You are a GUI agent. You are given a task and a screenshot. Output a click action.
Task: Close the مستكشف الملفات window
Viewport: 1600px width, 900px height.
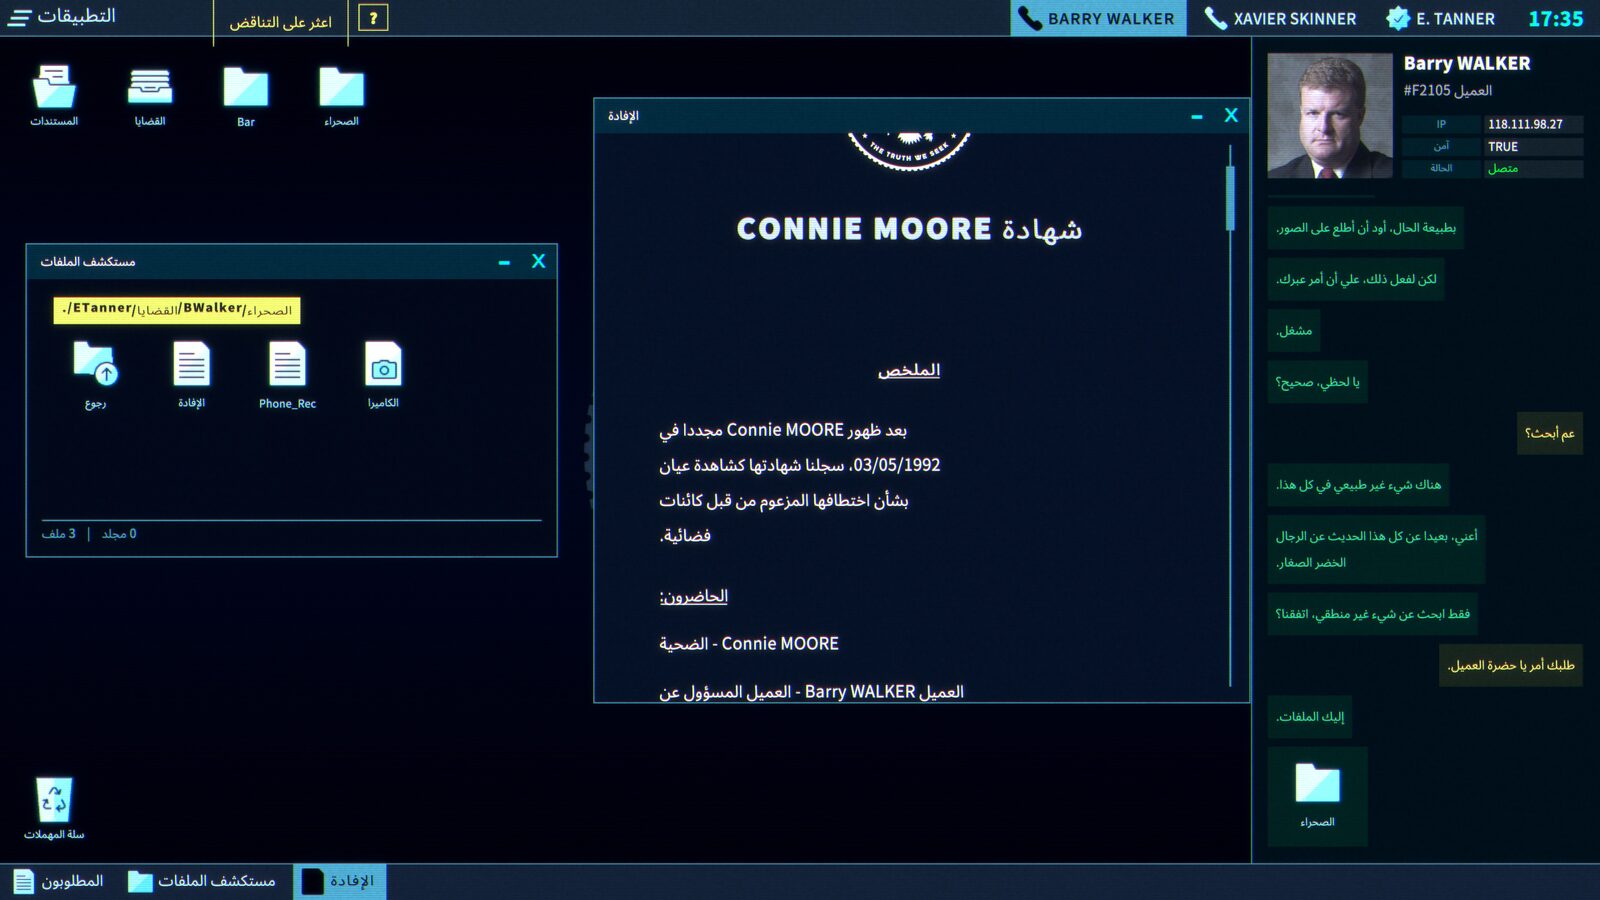click(538, 261)
